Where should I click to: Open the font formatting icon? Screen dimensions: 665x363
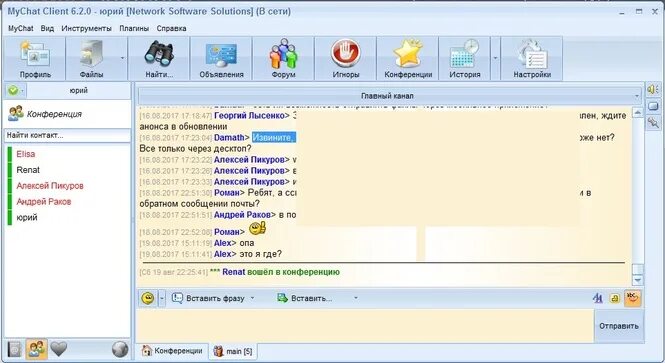(597, 299)
